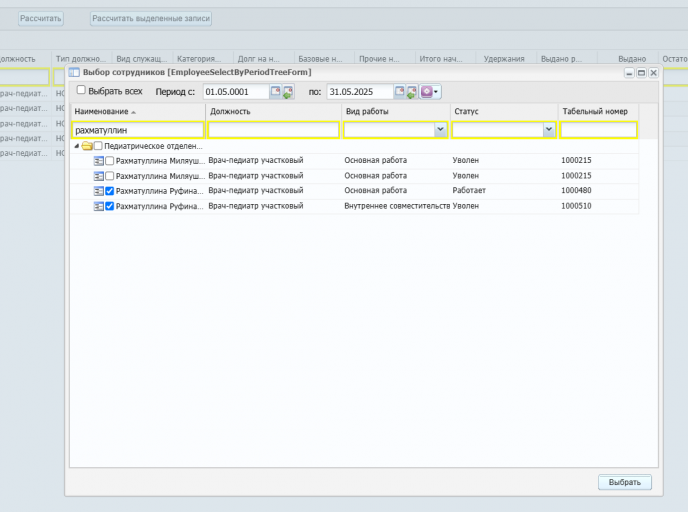Check the Педиатрическое отделение folder checkbox
This screenshot has height=512, width=688.
pos(98,145)
